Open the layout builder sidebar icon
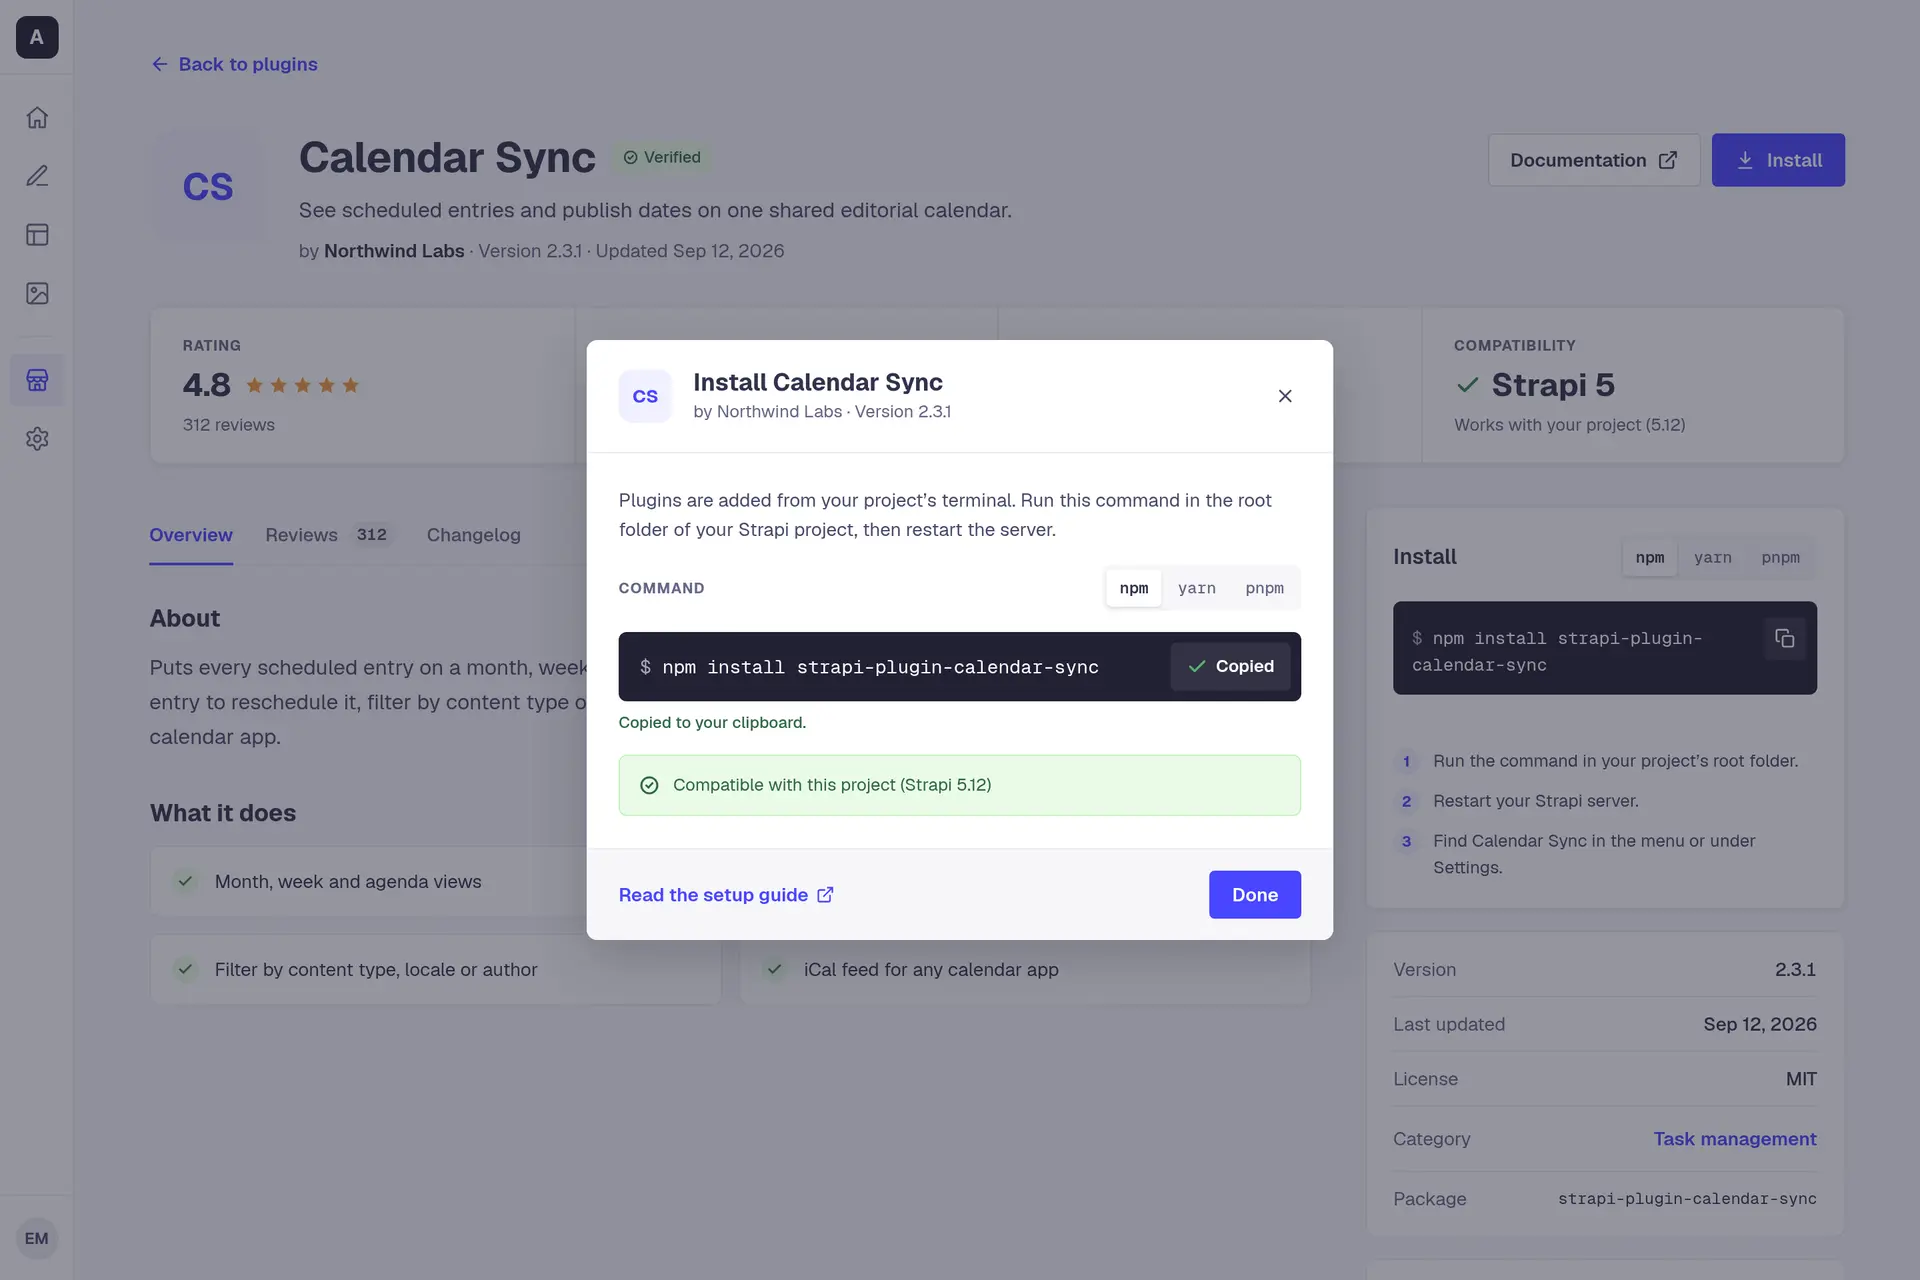This screenshot has width=1920, height=1280. [x=37, y=235]
